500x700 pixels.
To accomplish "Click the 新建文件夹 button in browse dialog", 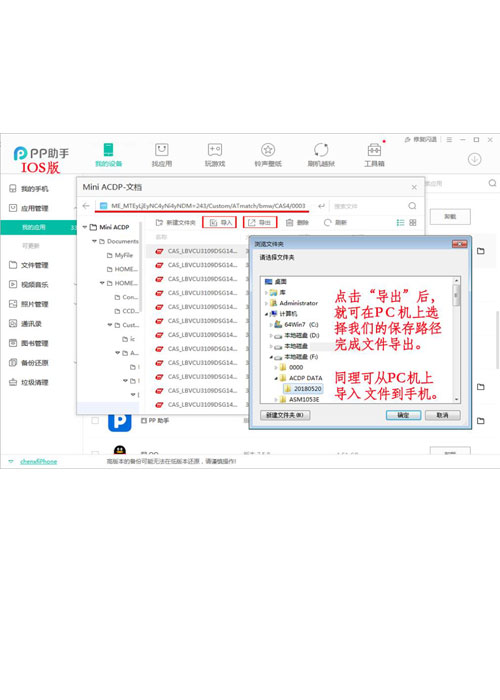I will 285,415.
